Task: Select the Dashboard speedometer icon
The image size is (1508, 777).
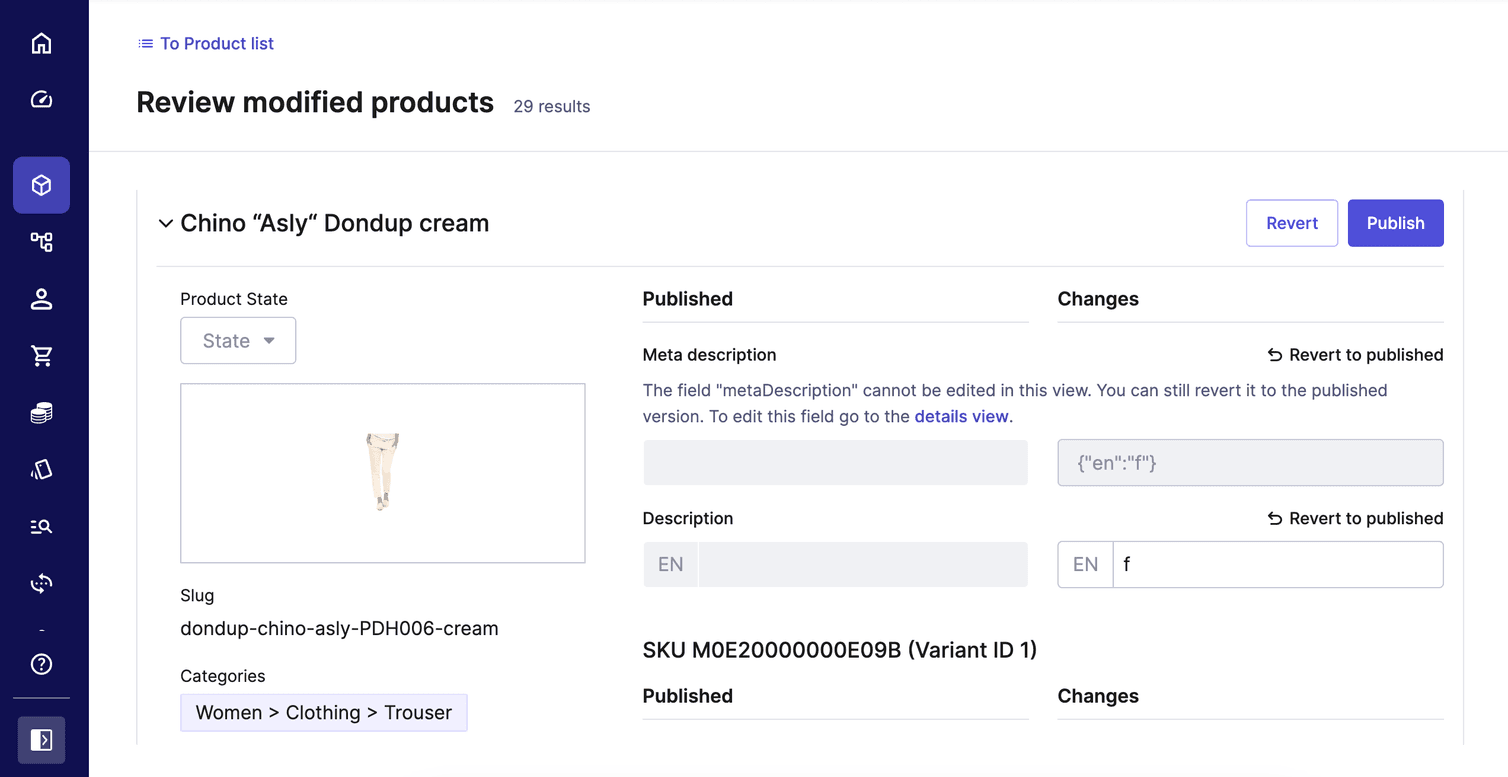Action: (x=41, y=99)
